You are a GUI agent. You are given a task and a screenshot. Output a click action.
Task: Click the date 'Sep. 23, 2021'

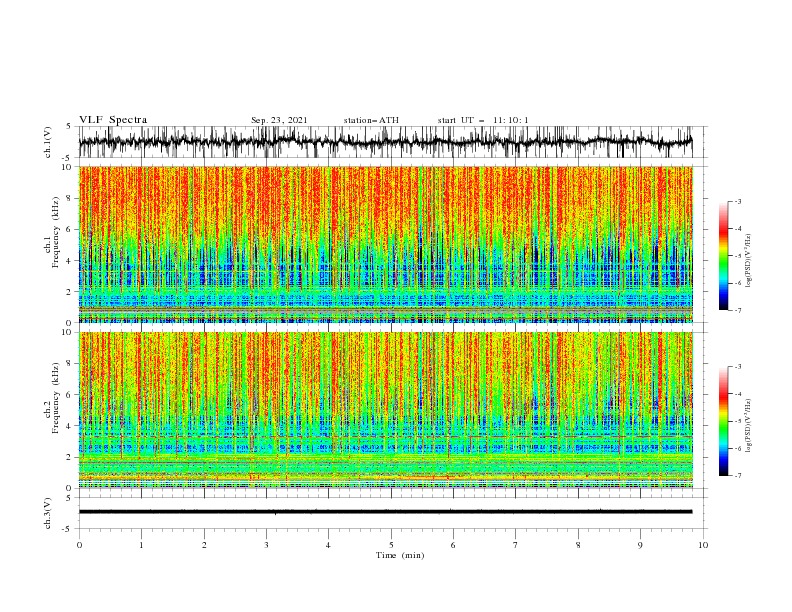click(x=279, y=120)
